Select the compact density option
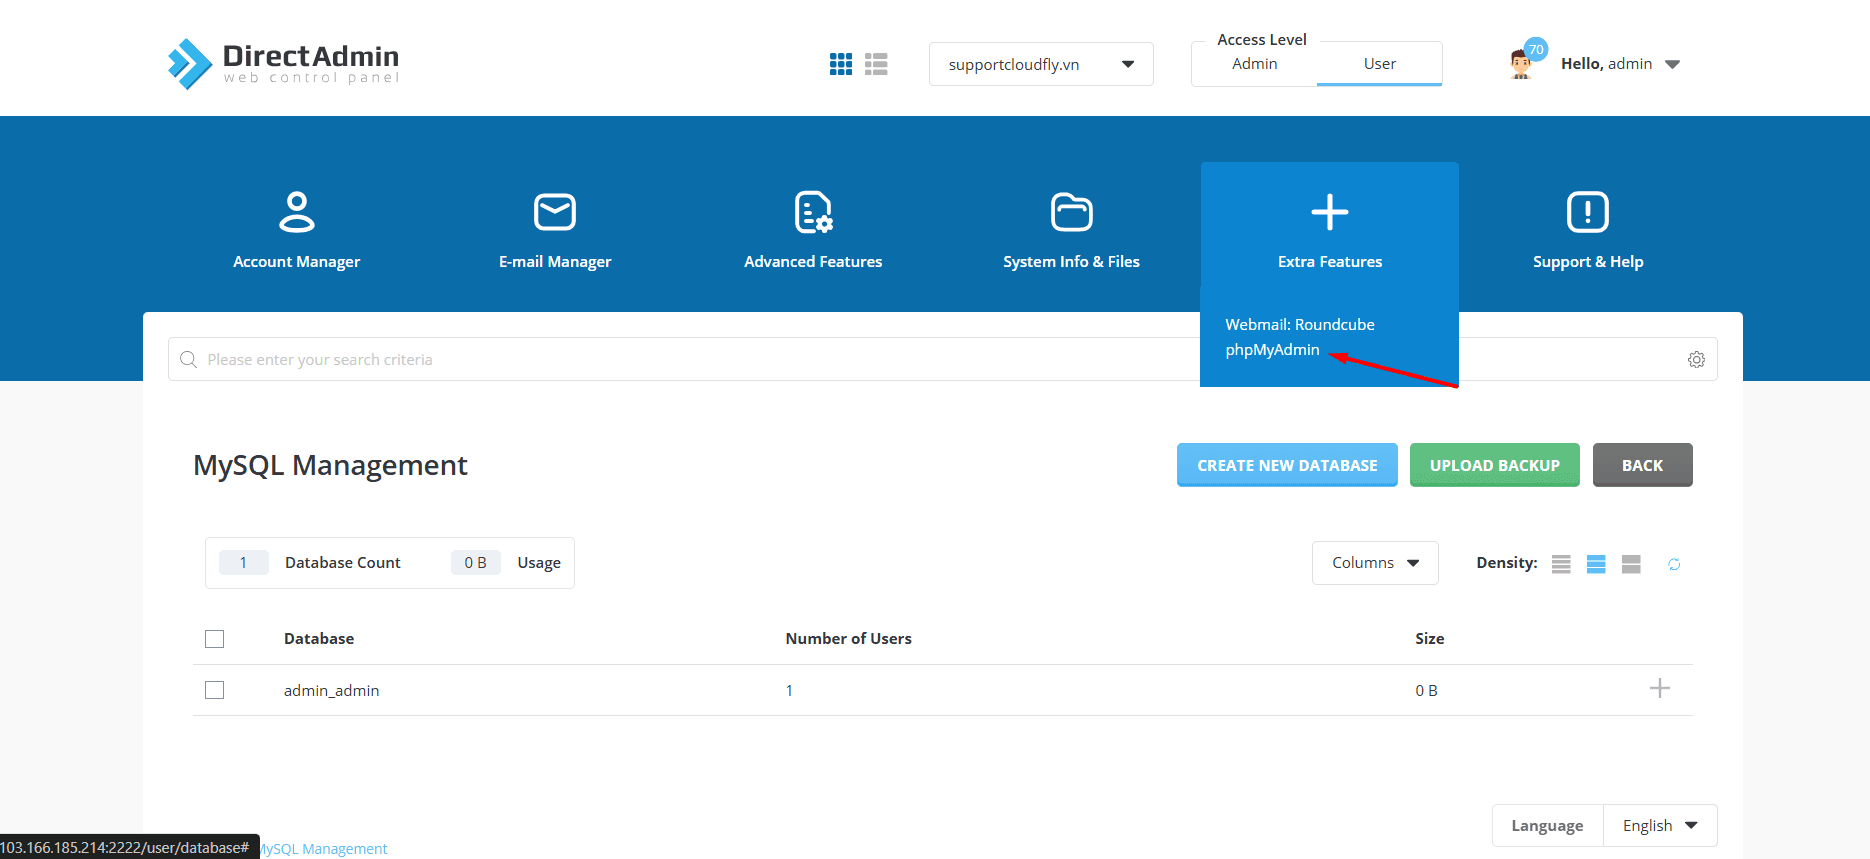The image size is (1870, 859). tap(1561, 564)
